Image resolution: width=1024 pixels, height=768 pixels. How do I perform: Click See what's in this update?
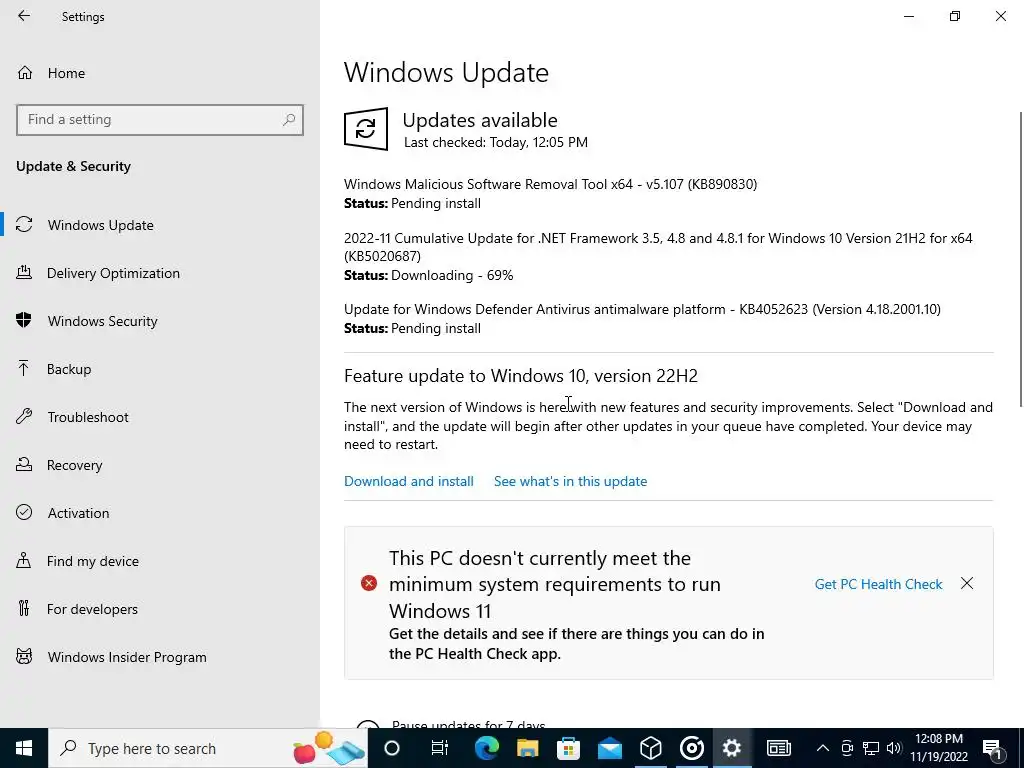[x=570, y=481]
